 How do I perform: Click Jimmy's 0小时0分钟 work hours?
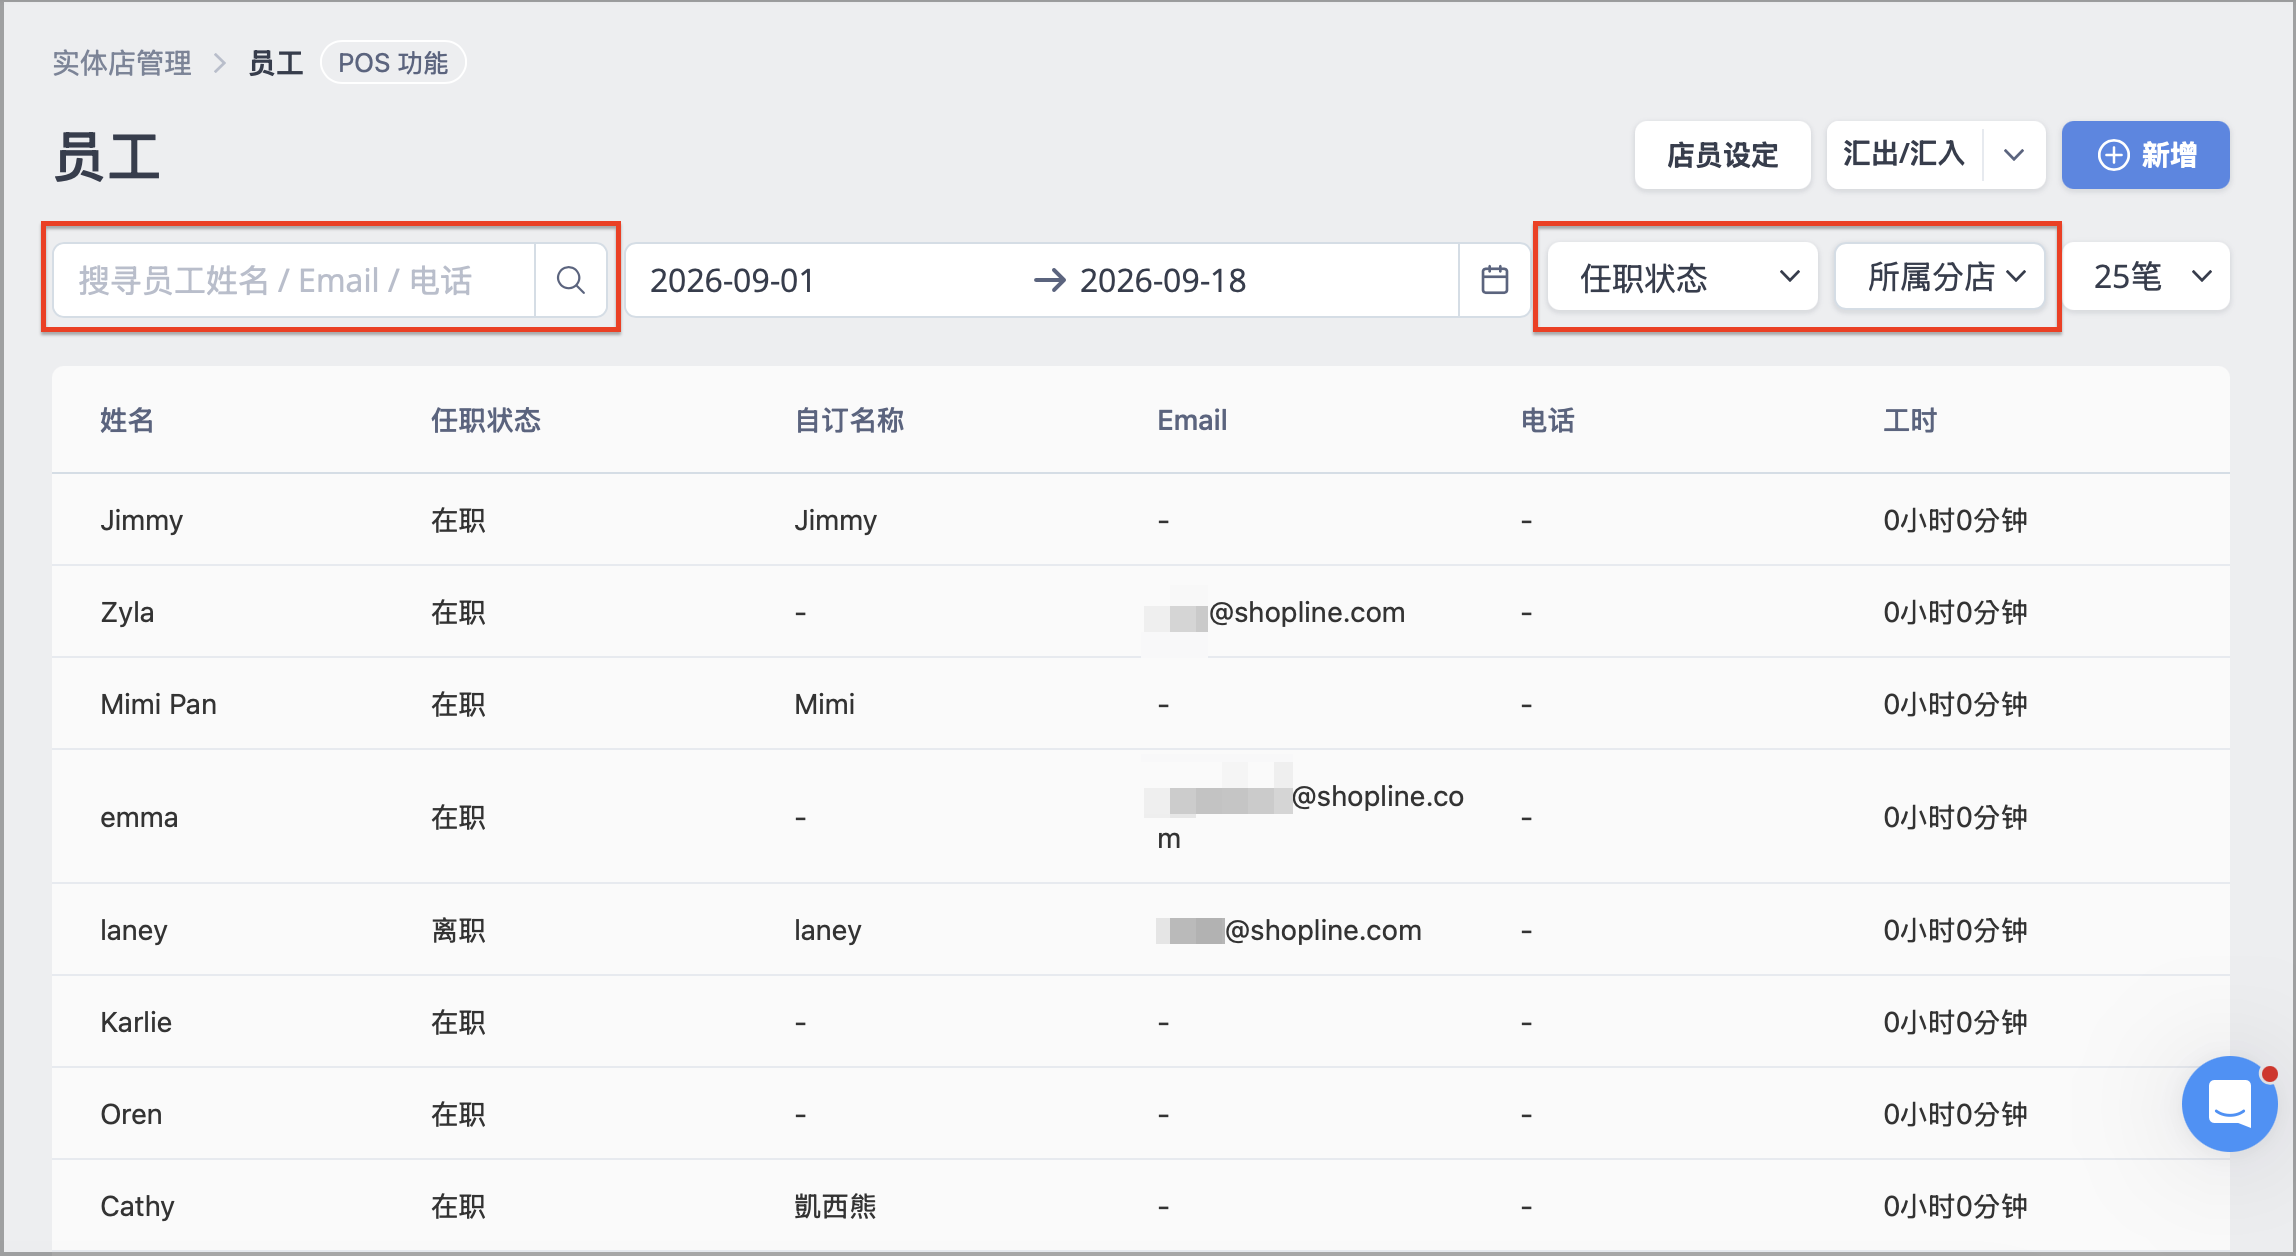(x=1955, y=520)
